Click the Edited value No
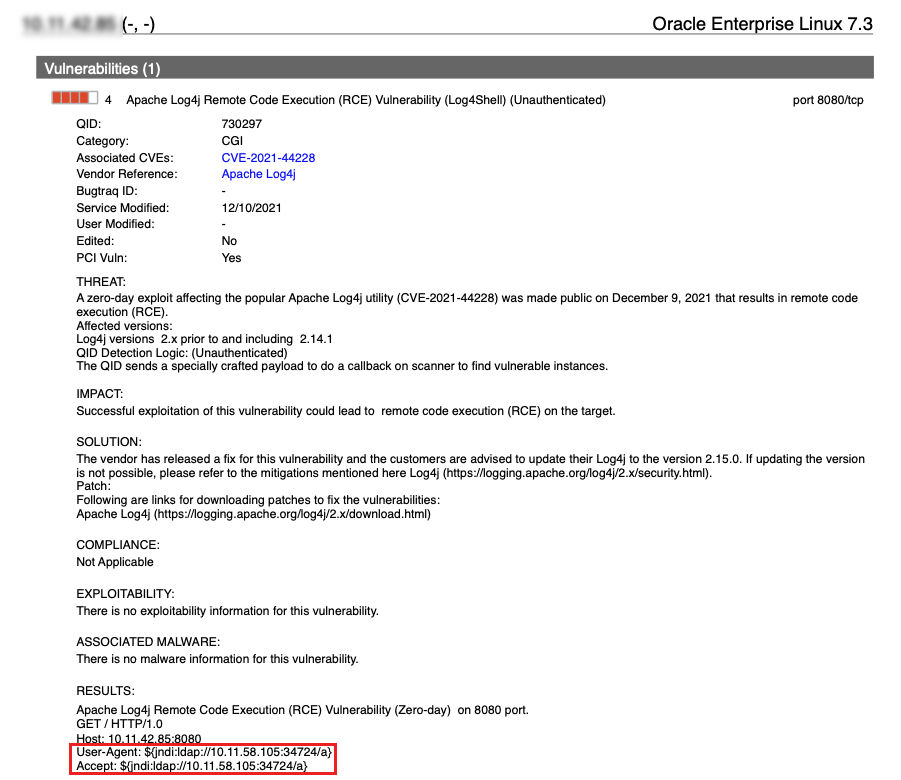Screen dimensions: 901x780 tap(229, 241)
